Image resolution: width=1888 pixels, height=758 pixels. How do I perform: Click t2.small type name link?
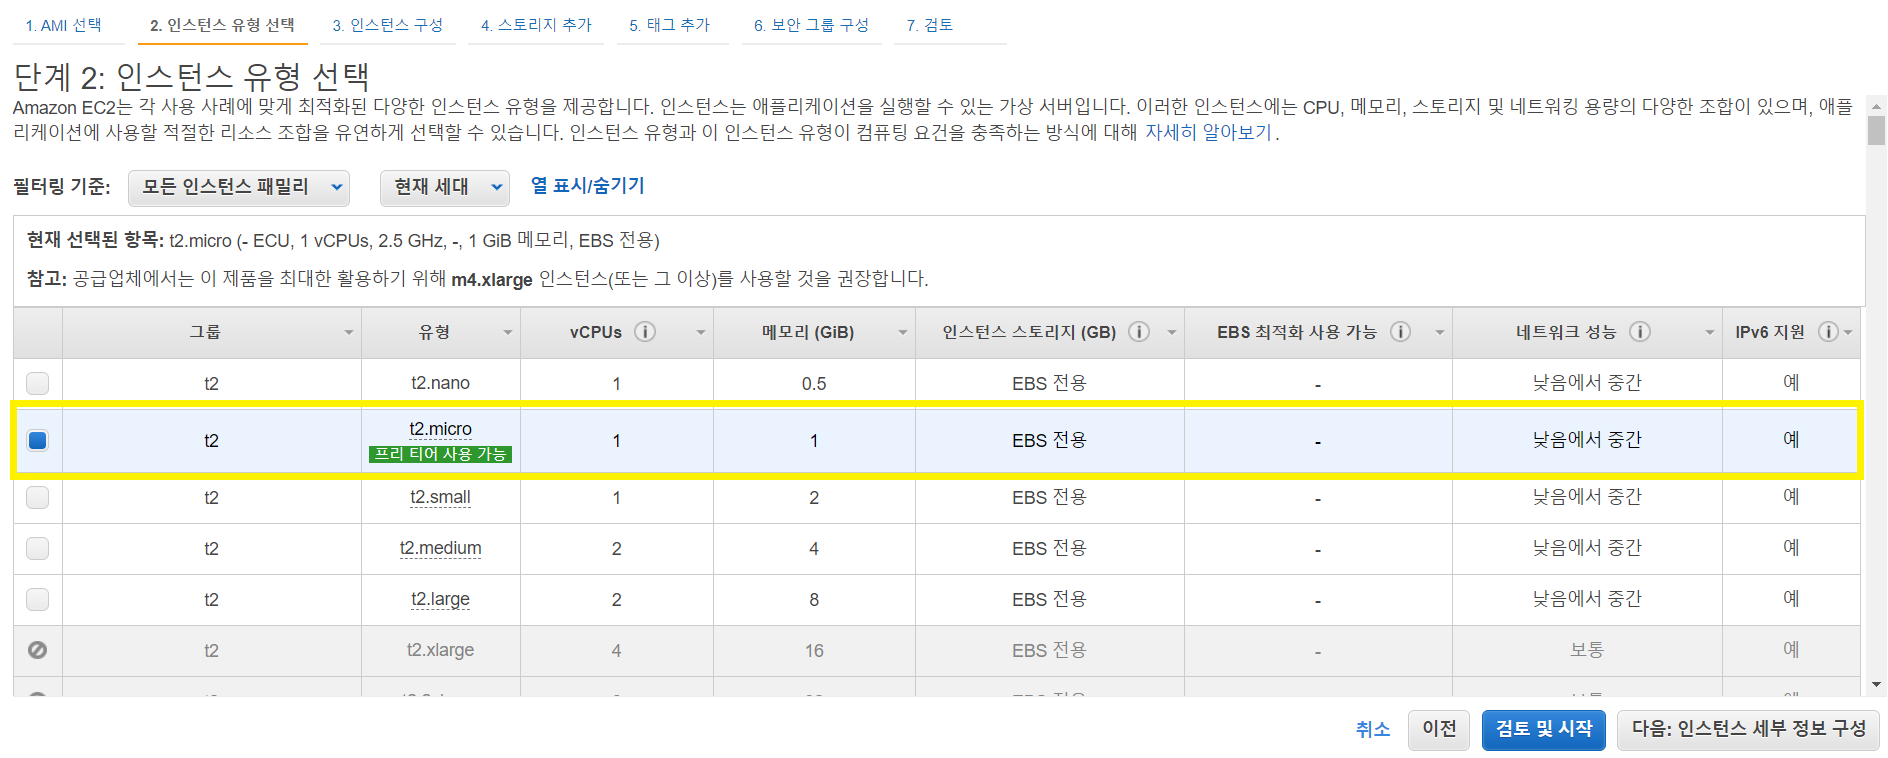(x=440, y=497)
